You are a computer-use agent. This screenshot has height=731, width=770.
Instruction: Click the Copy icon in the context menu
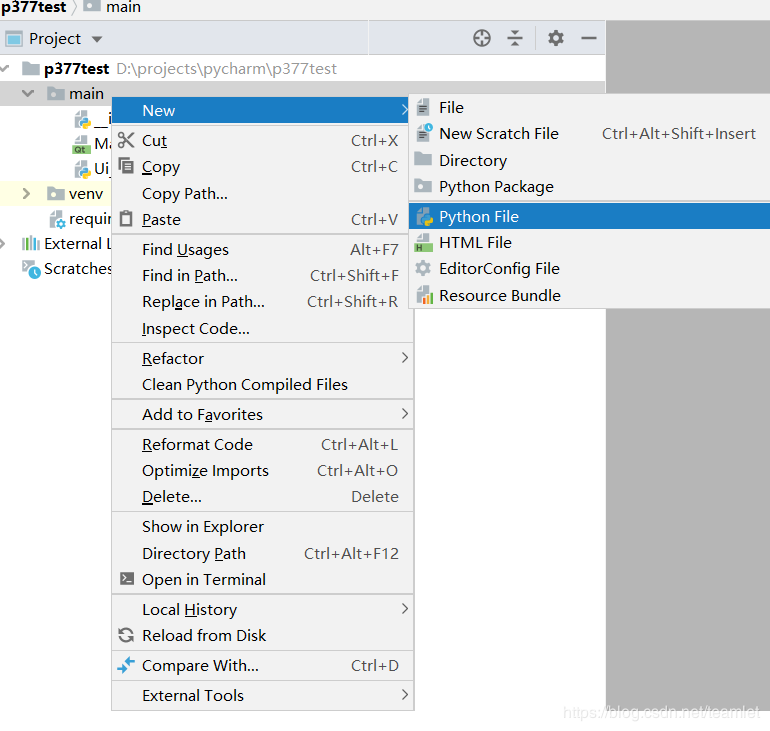126,166
